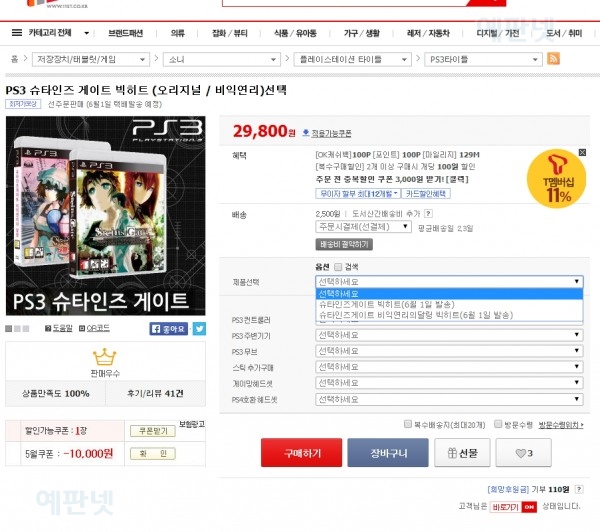Click the gift (선물) button
Image resolution: width=600 pixels, height=532 pixels.
pyautogui.click(x=461, y=453)
